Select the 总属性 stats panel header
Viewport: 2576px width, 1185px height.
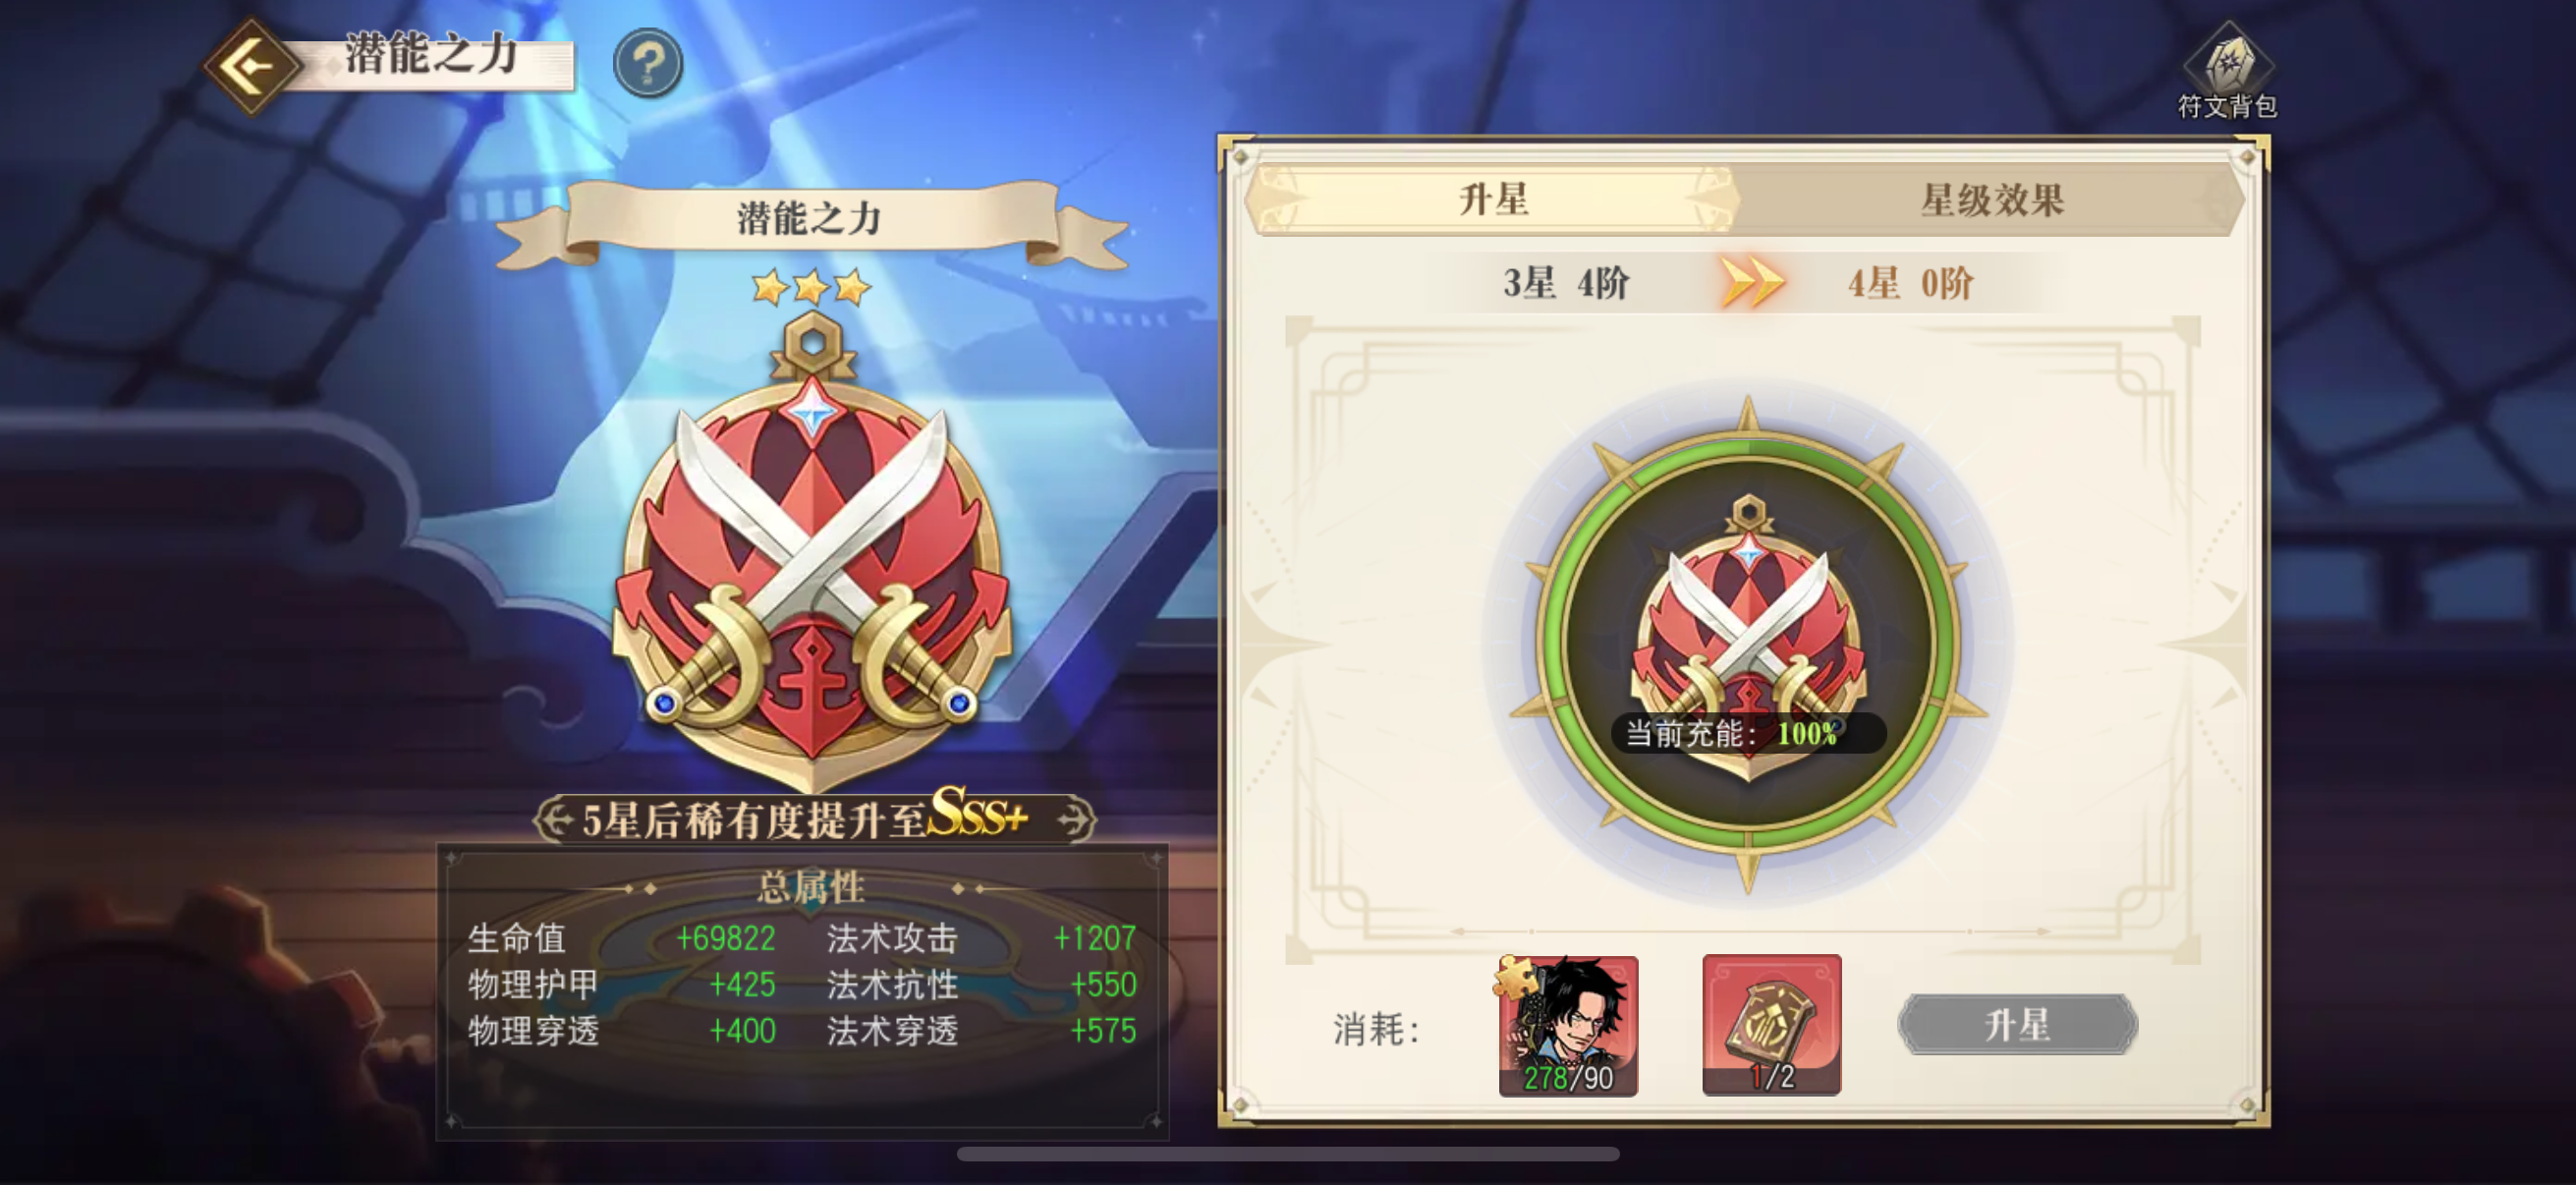tap(811, 886)
